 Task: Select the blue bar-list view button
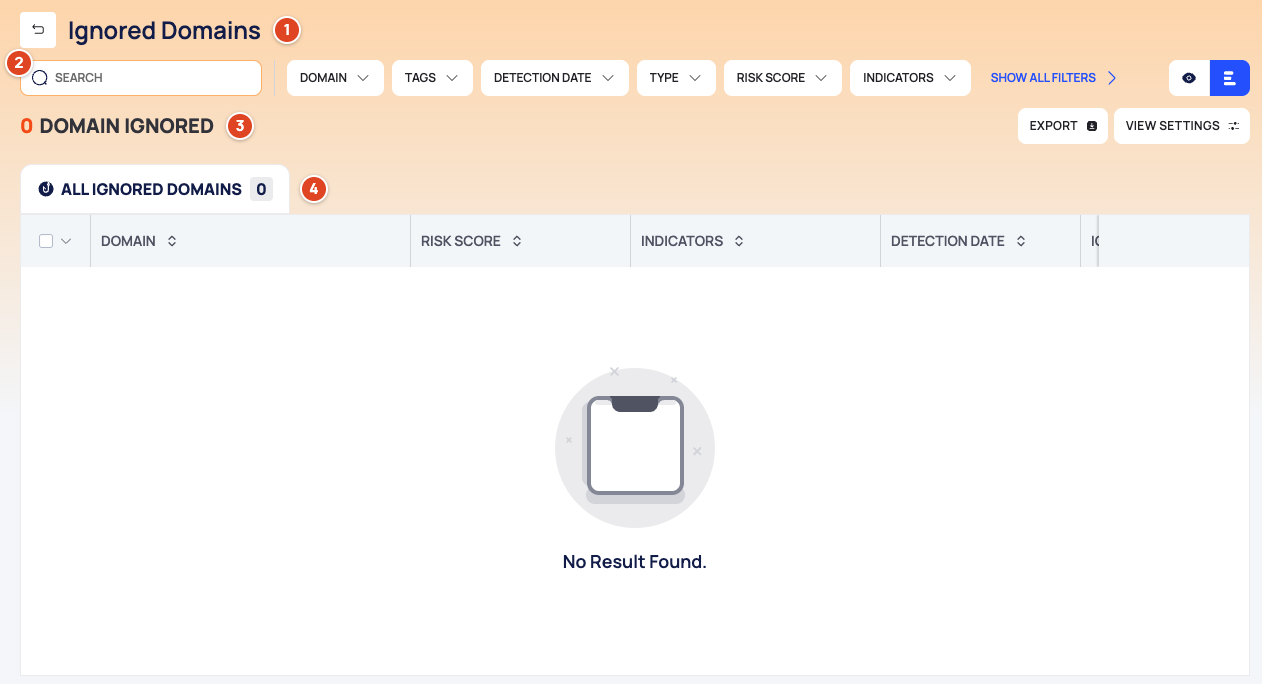1230,78
